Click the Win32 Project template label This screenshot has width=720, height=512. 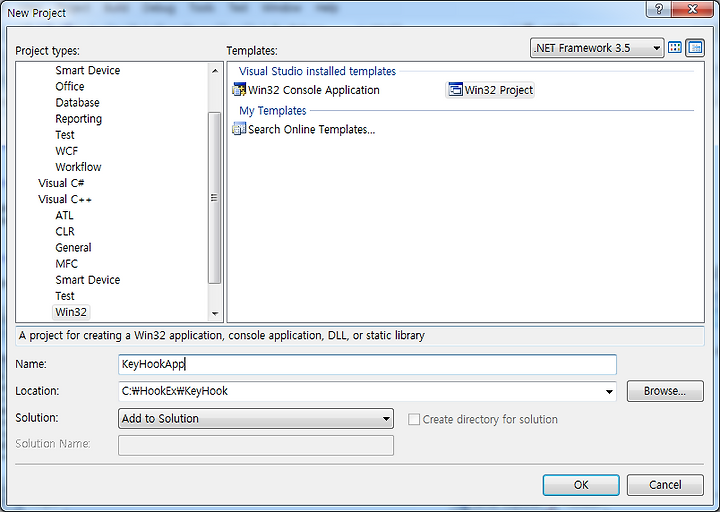click(x=499, y=90)
